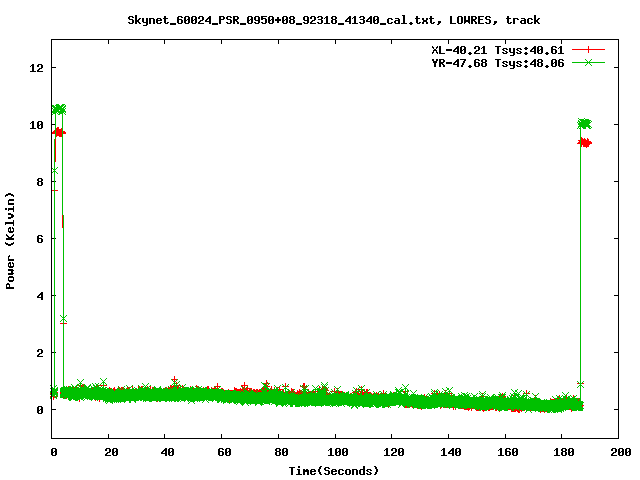Click x-axis tick label 80

(281, 452)
